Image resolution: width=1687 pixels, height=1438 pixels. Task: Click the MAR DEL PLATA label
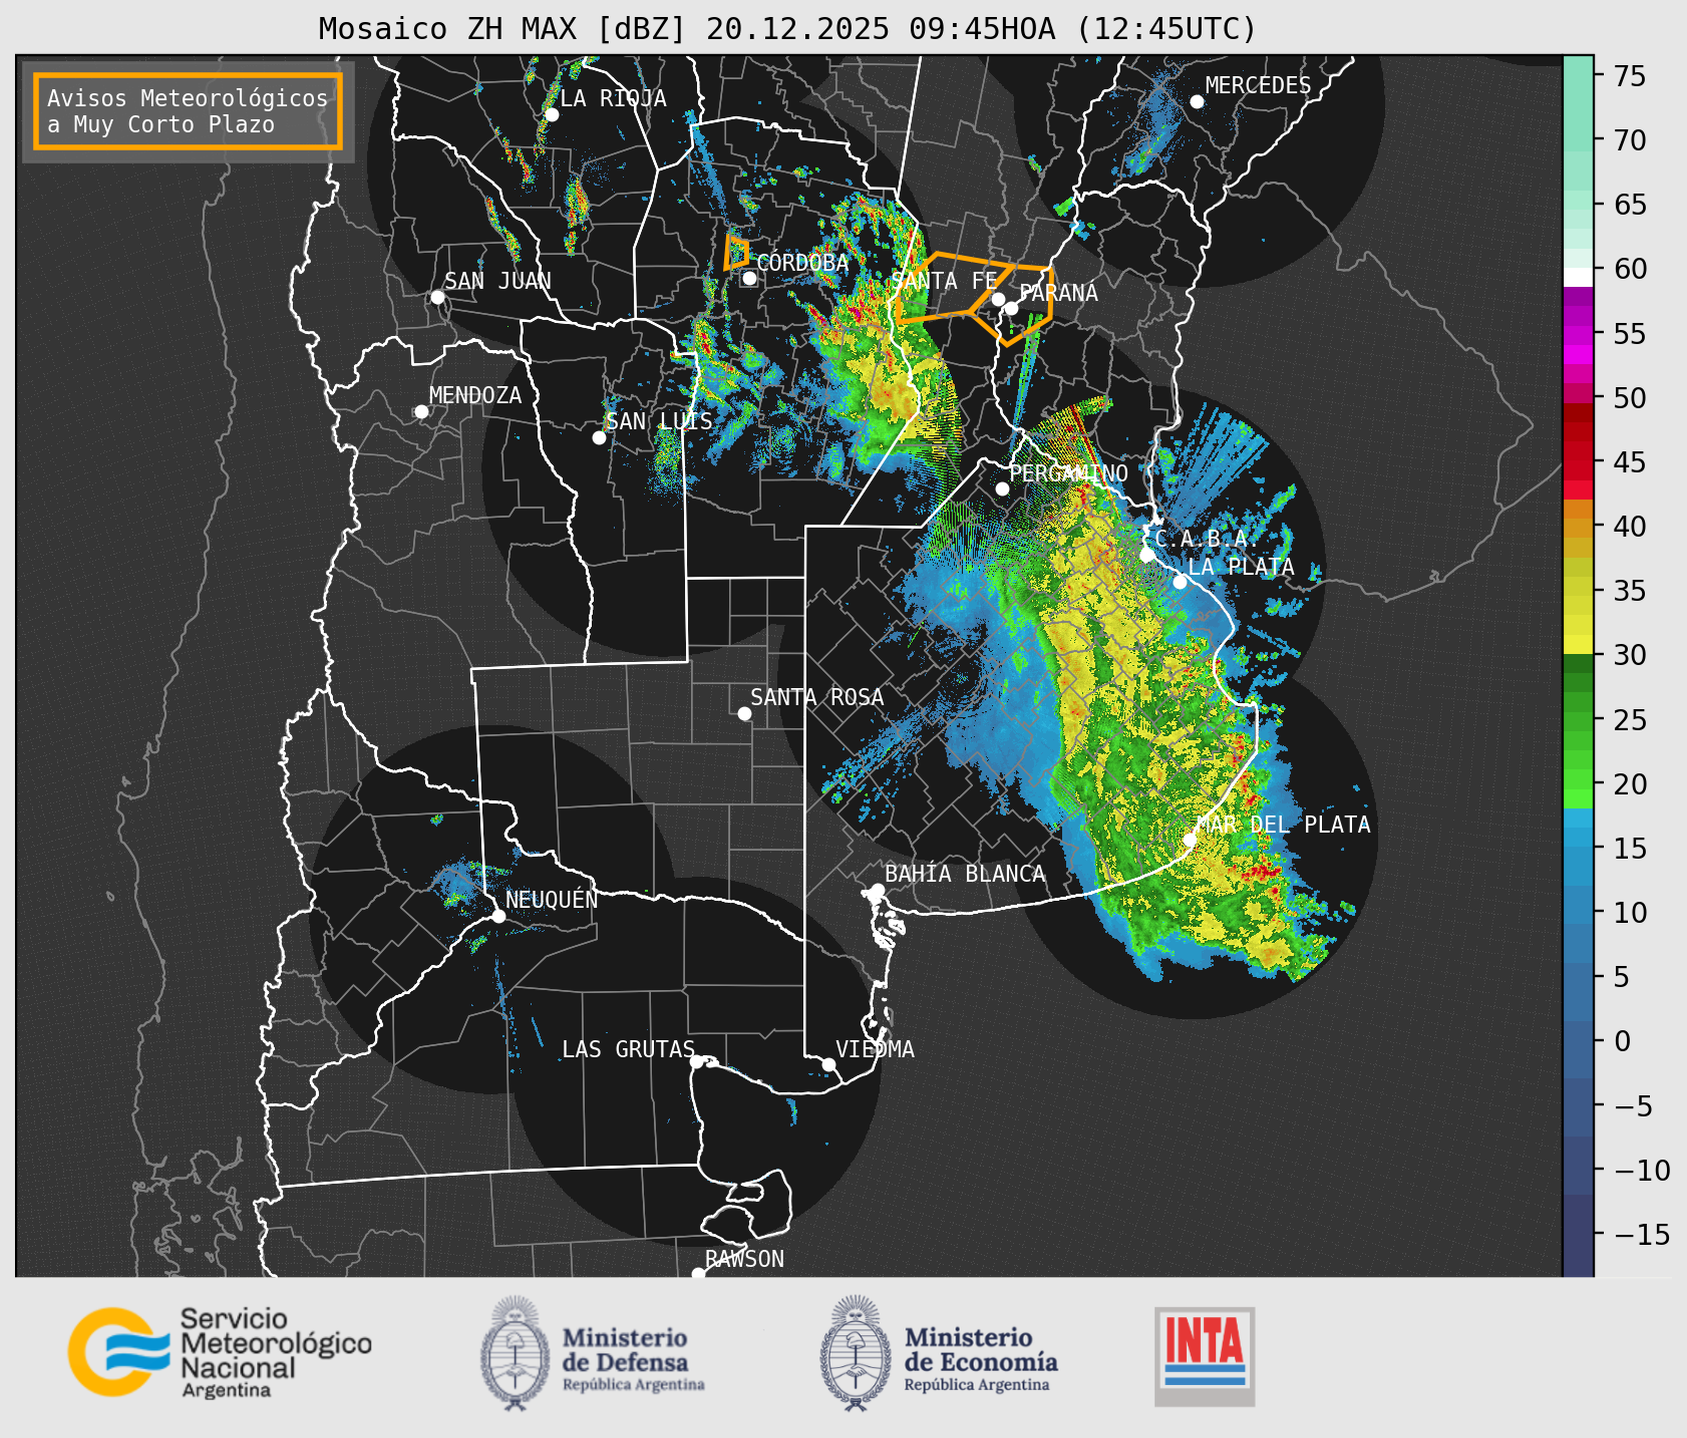(1283, 825)
